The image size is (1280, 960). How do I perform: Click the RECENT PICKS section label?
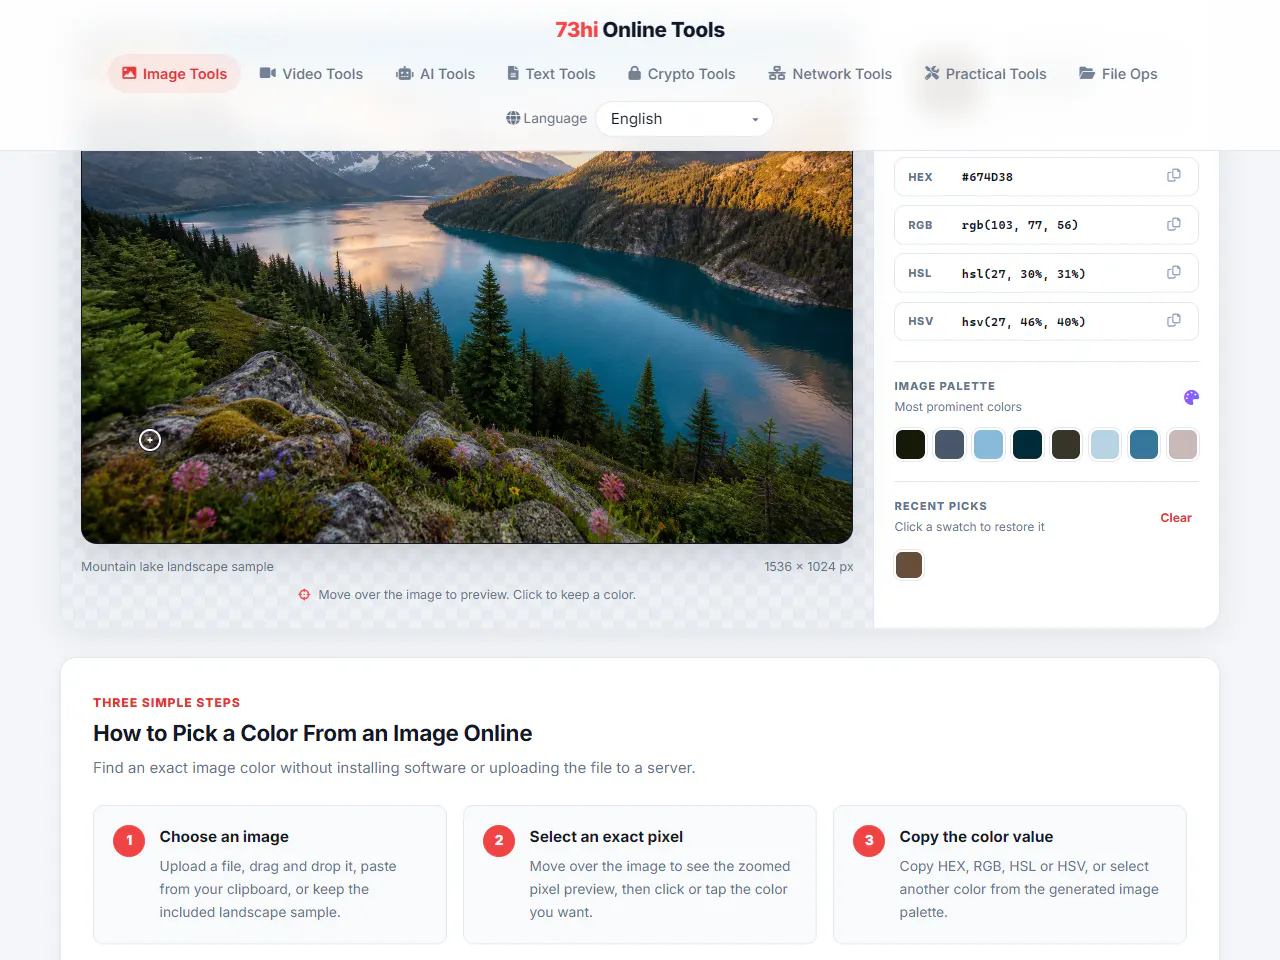click(x=941, y=506)
